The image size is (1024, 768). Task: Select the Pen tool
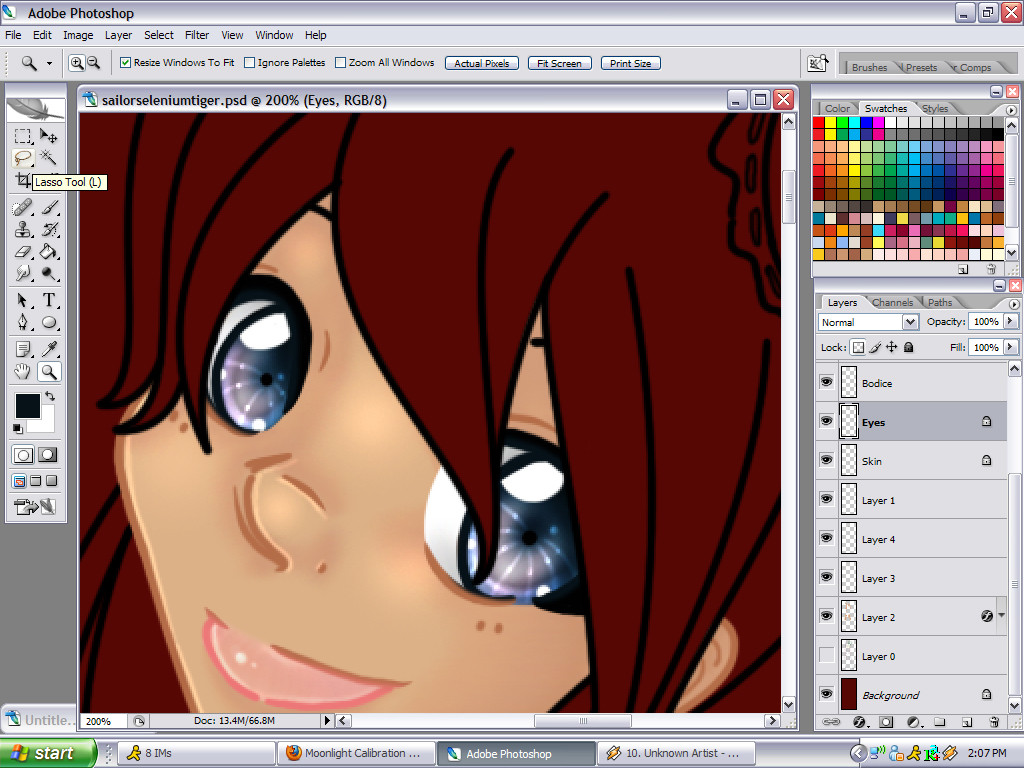pyautogui.click(x=23, y=322)
